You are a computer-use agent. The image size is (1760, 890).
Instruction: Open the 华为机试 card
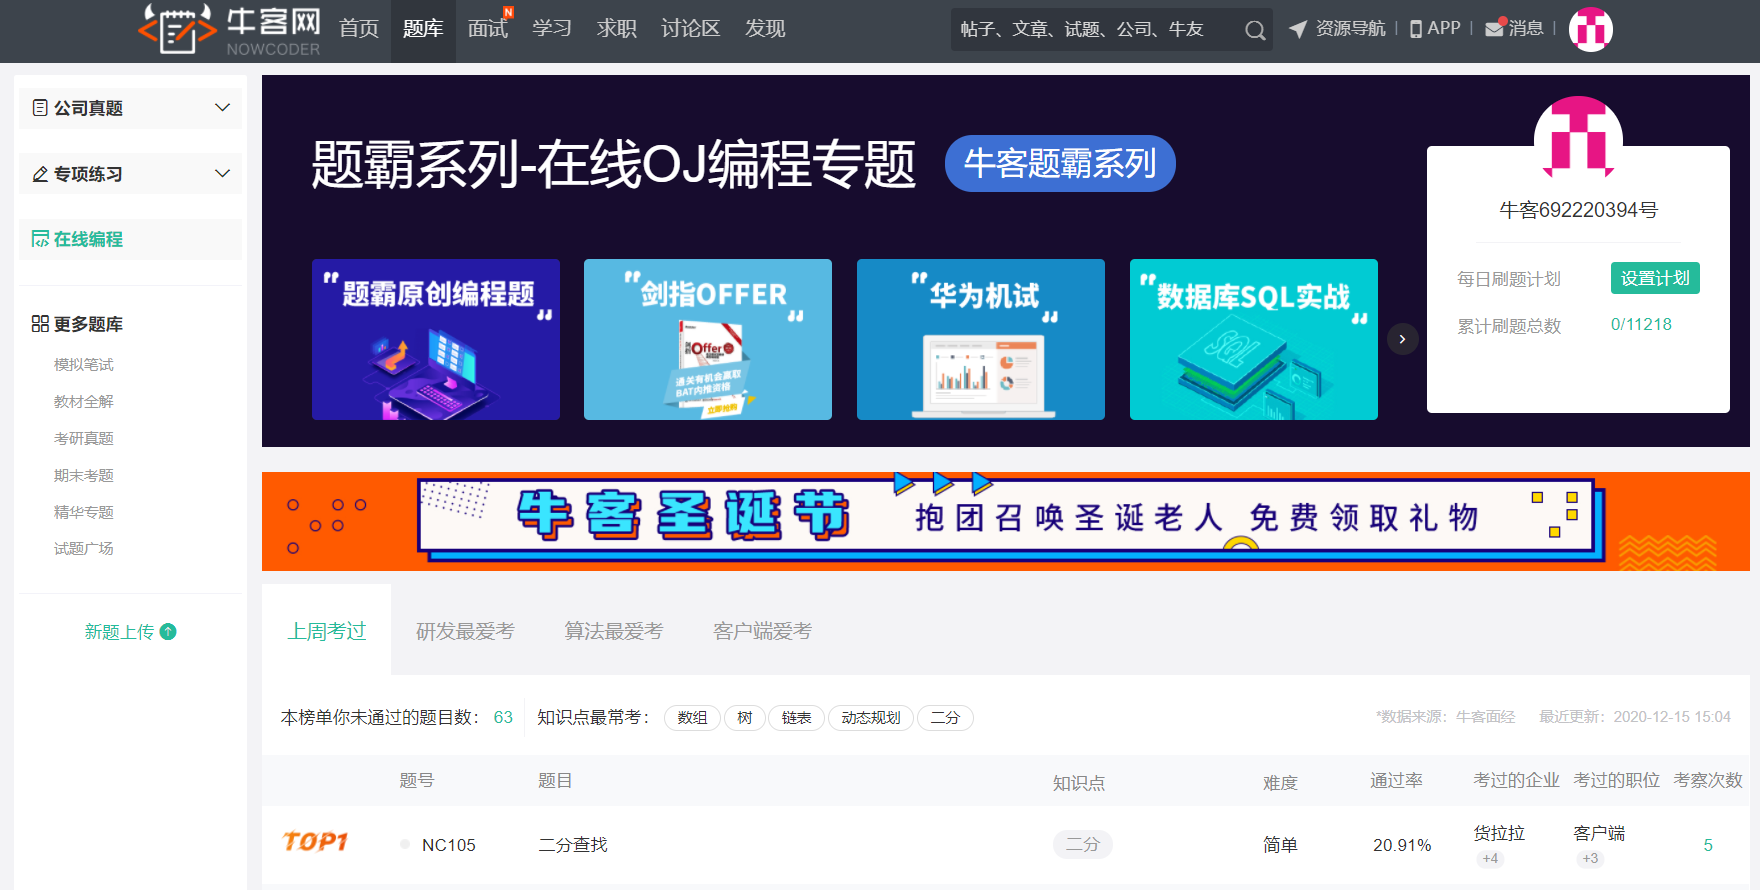(x=981, y=339)
